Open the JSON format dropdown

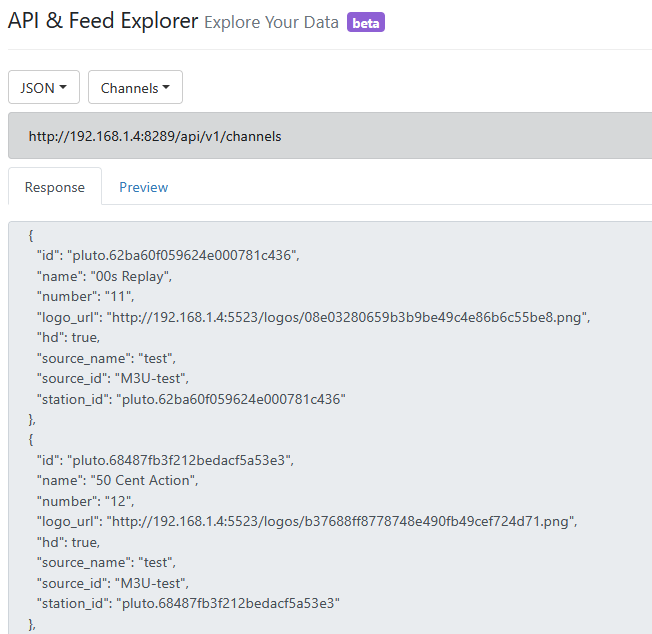point(44,88)
